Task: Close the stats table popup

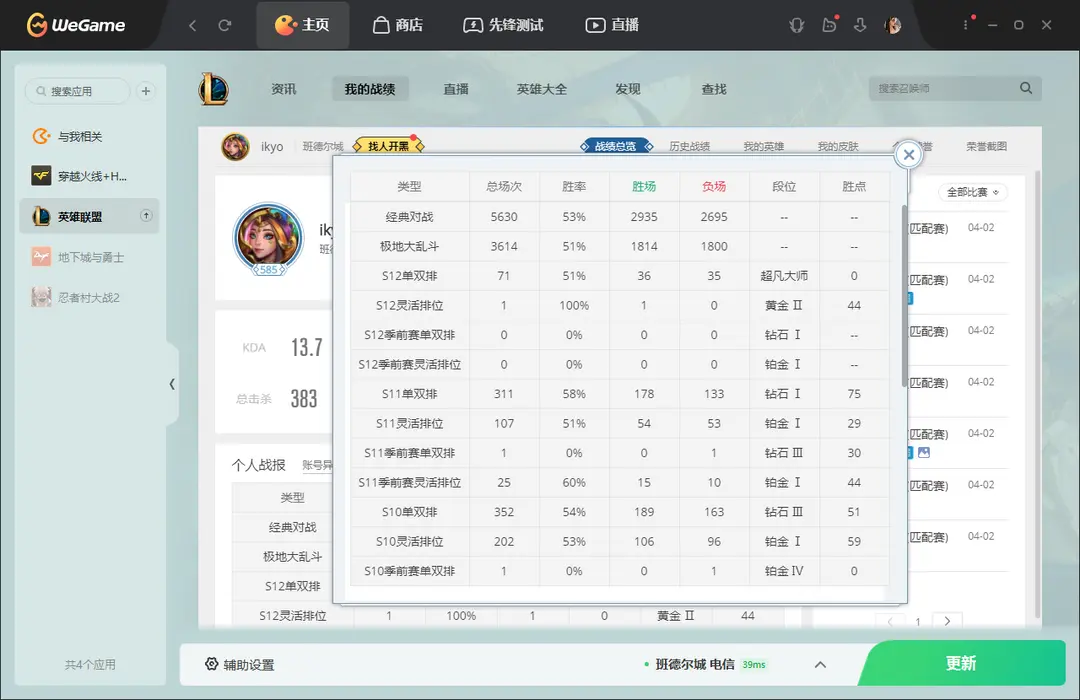Action: [909, 154]
